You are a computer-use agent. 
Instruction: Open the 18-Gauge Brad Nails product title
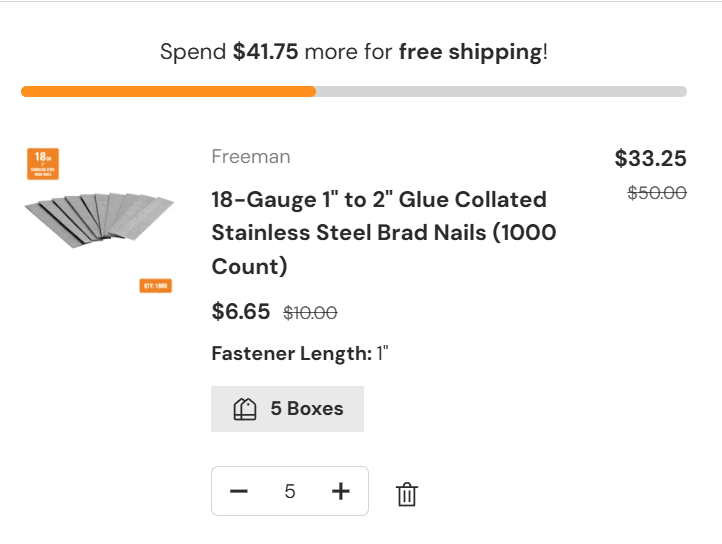pos(383,232)
